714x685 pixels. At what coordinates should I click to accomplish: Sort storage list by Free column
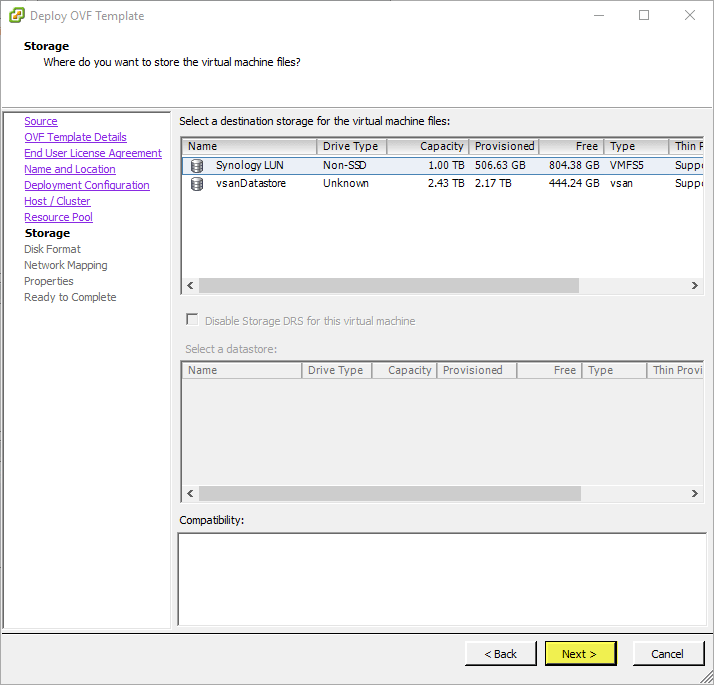(x=571, y=146)
